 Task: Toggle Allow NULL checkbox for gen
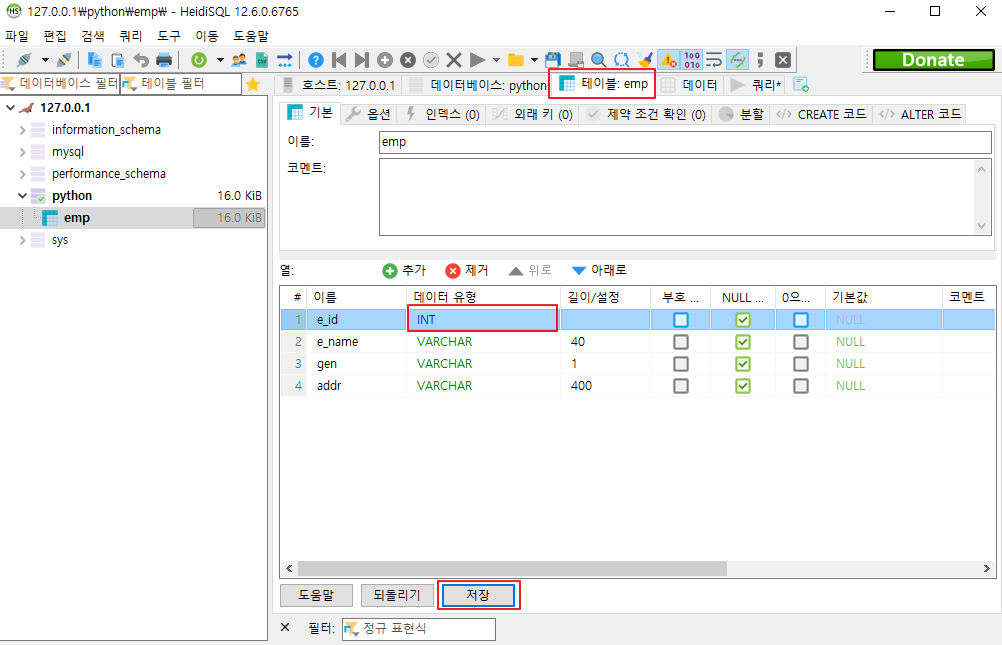743,364
